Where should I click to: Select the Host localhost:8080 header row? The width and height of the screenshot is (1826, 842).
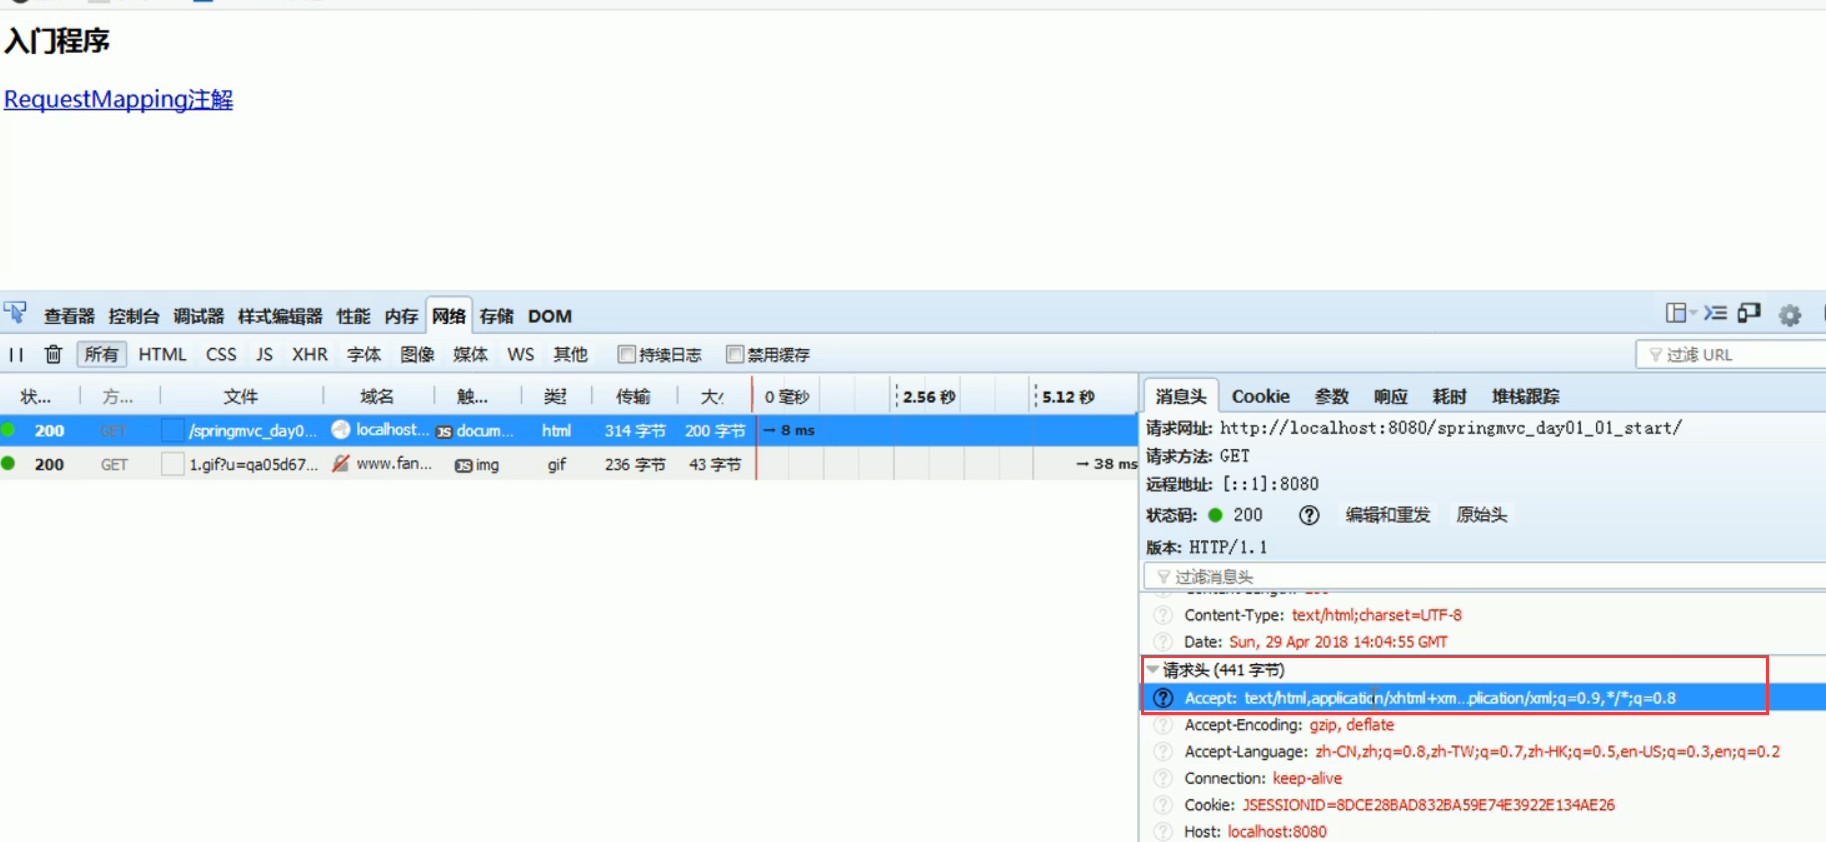(x=1483, y=832)
